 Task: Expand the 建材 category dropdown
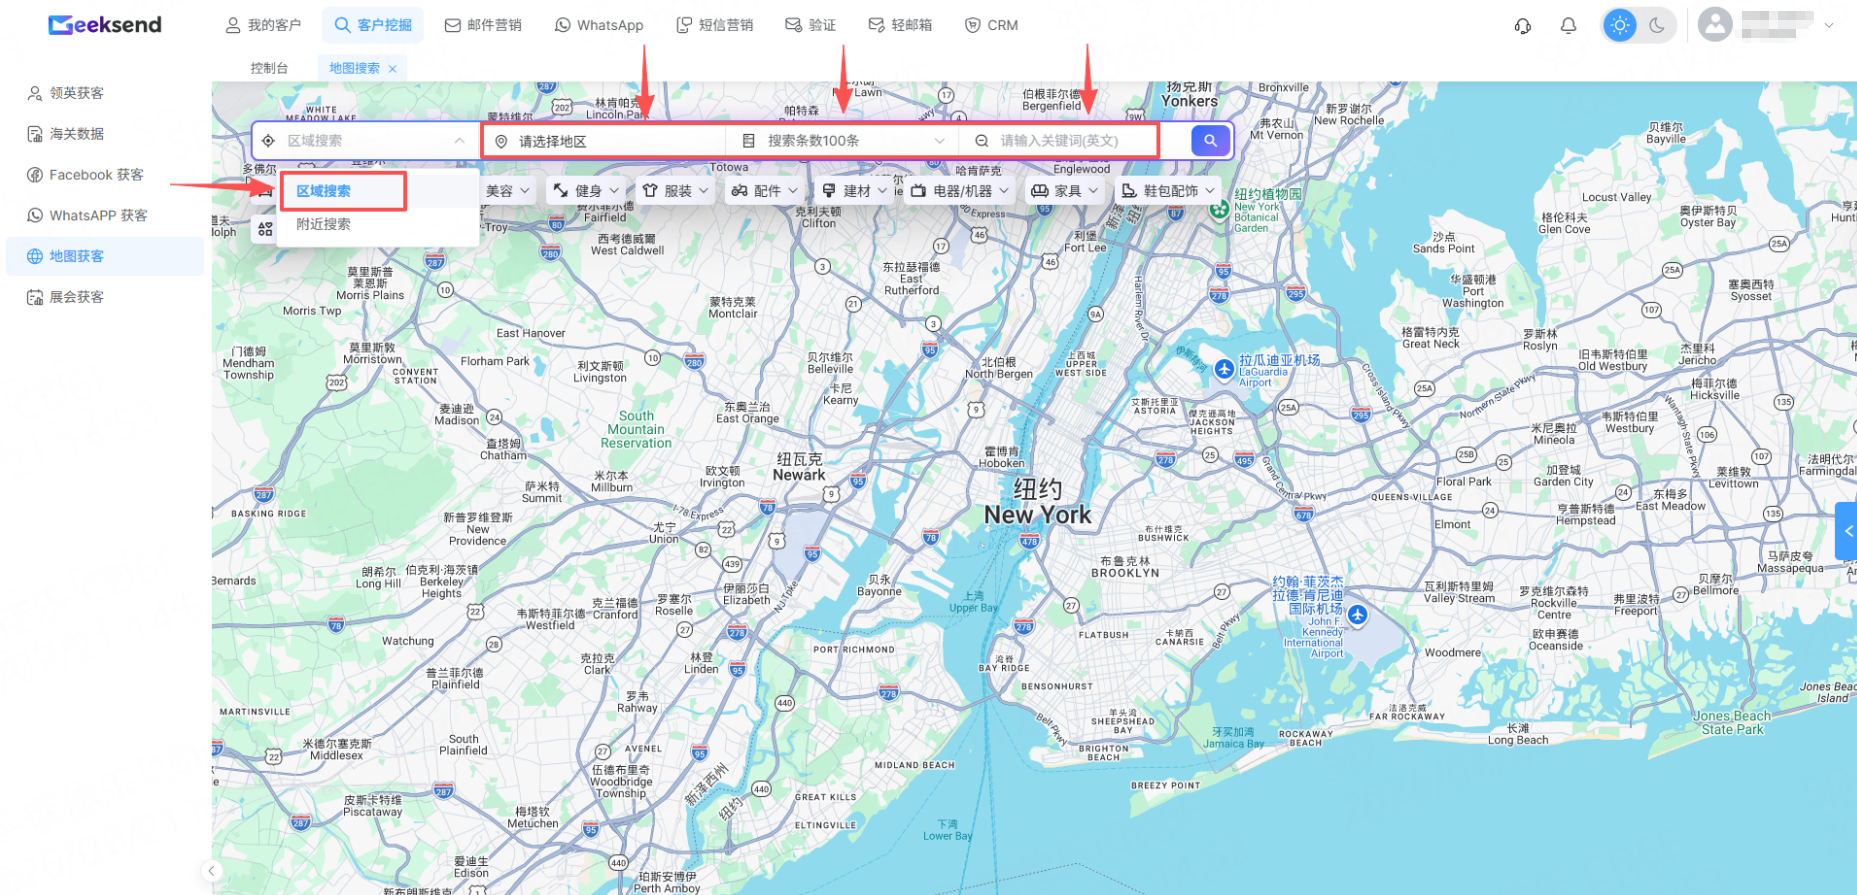tap(855, 190)
